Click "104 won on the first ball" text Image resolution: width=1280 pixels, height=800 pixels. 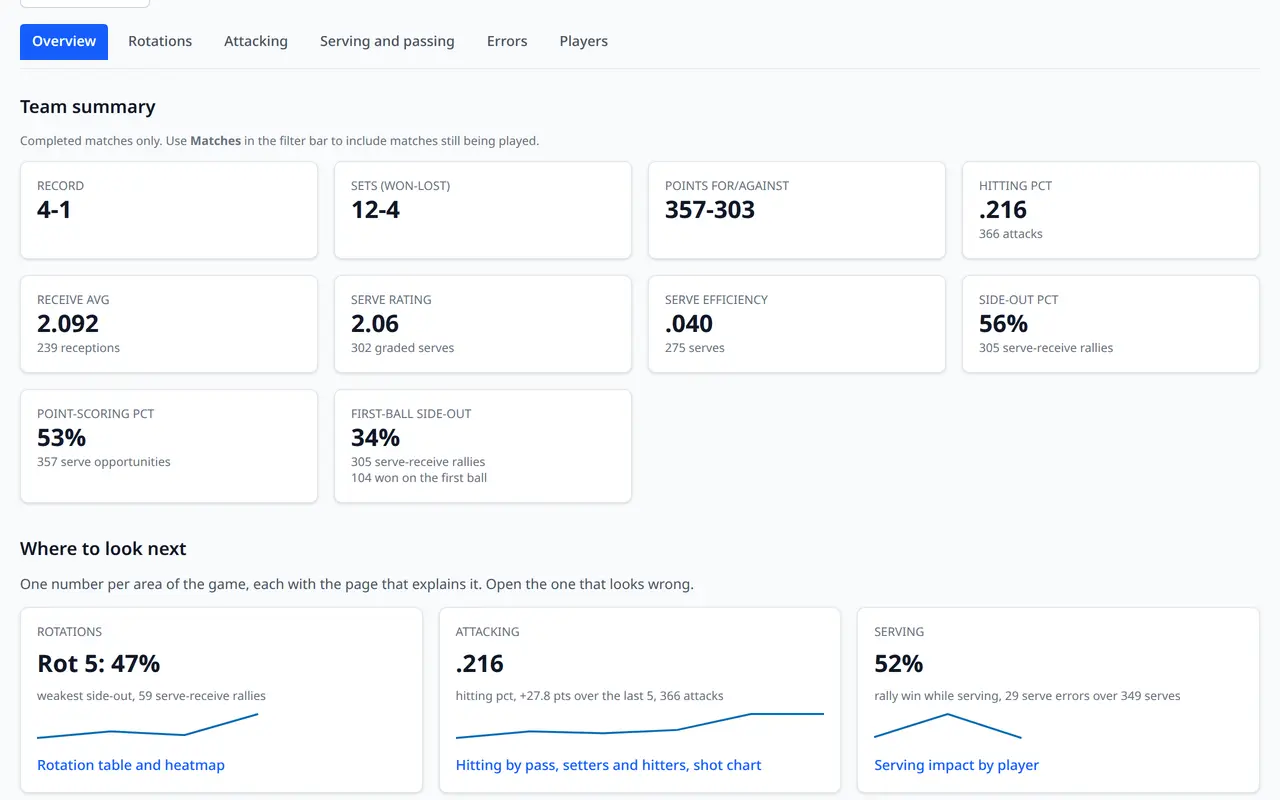pos(419,478)
